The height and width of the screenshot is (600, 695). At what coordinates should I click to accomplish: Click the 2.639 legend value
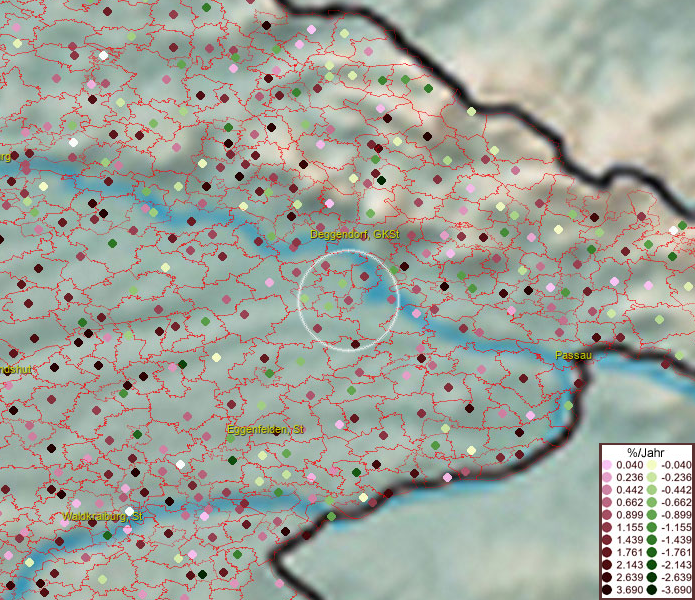(629, 577)
